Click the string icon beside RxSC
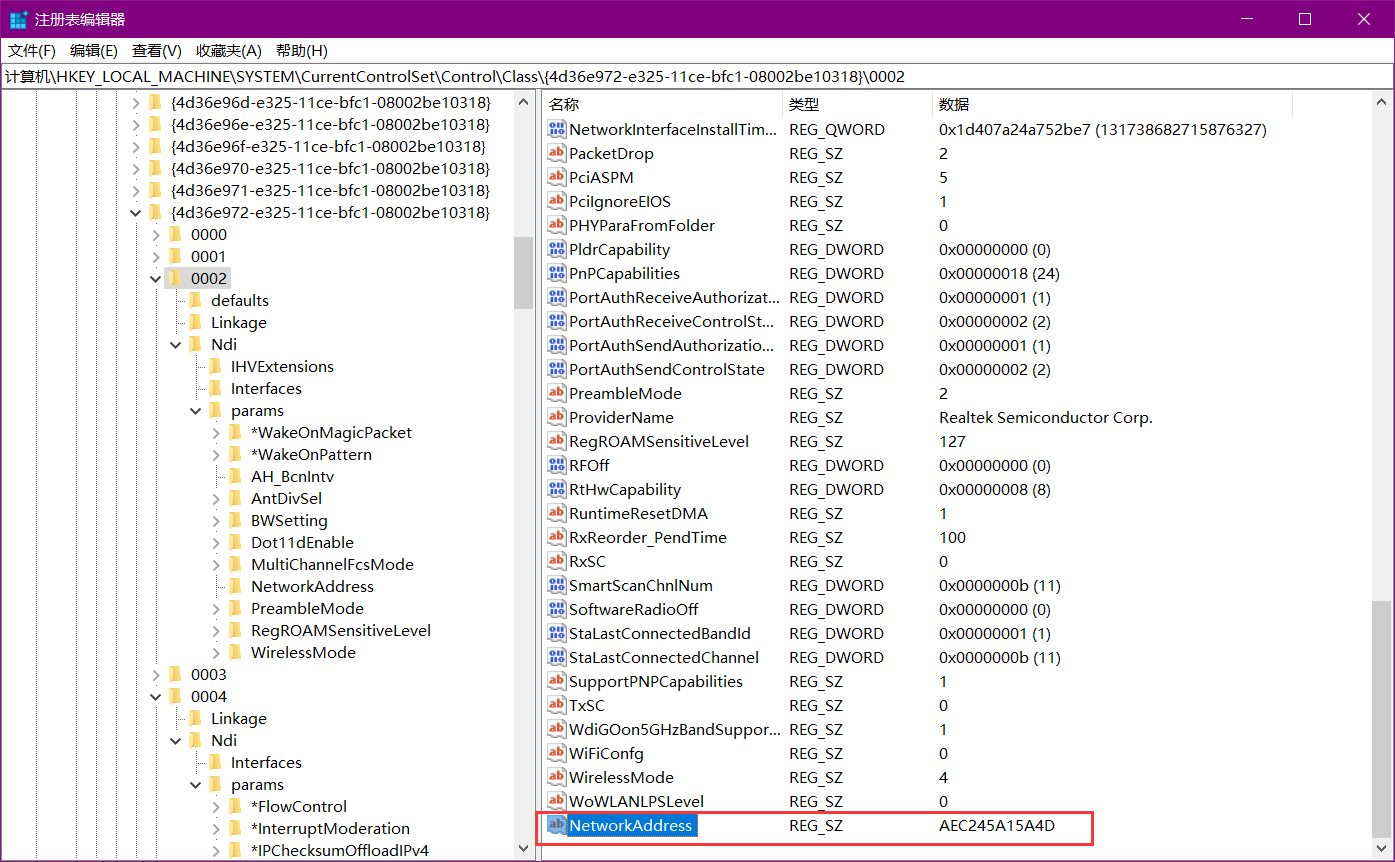1395x862 pixels. tap(557, 561)
